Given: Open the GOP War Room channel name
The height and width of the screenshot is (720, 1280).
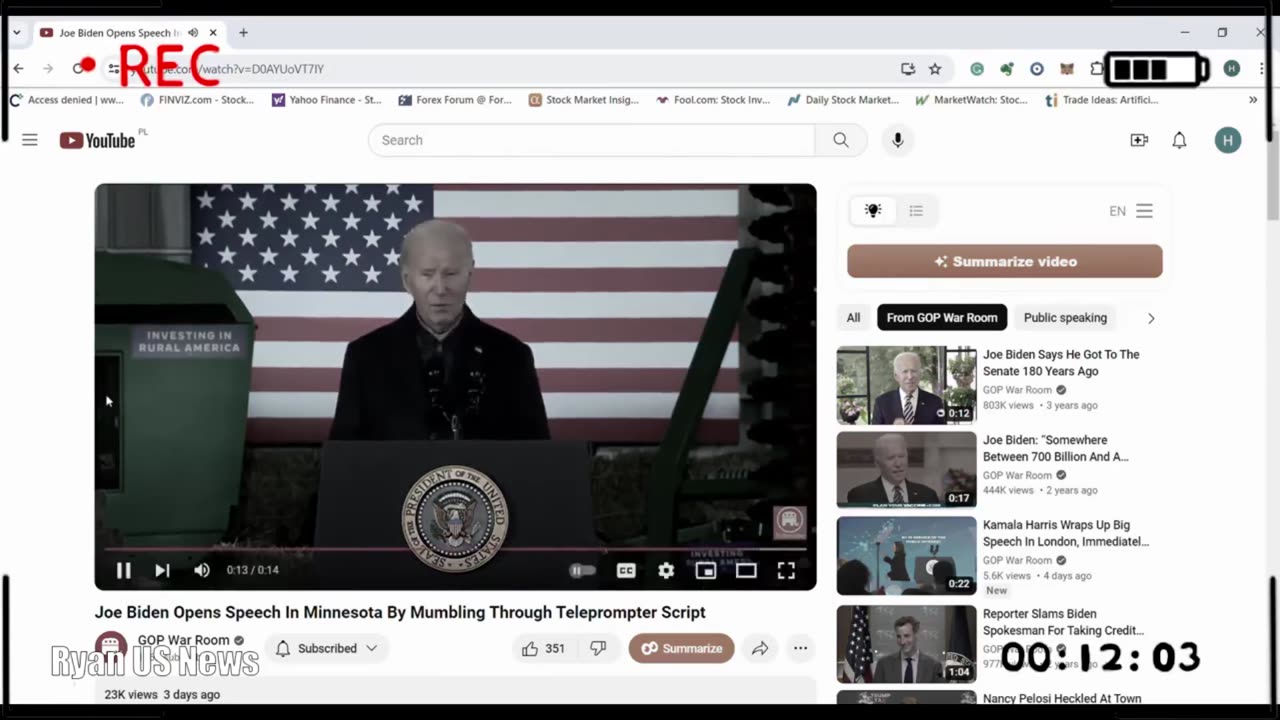Looking at the screenshot, I should [x=183, y=640].
